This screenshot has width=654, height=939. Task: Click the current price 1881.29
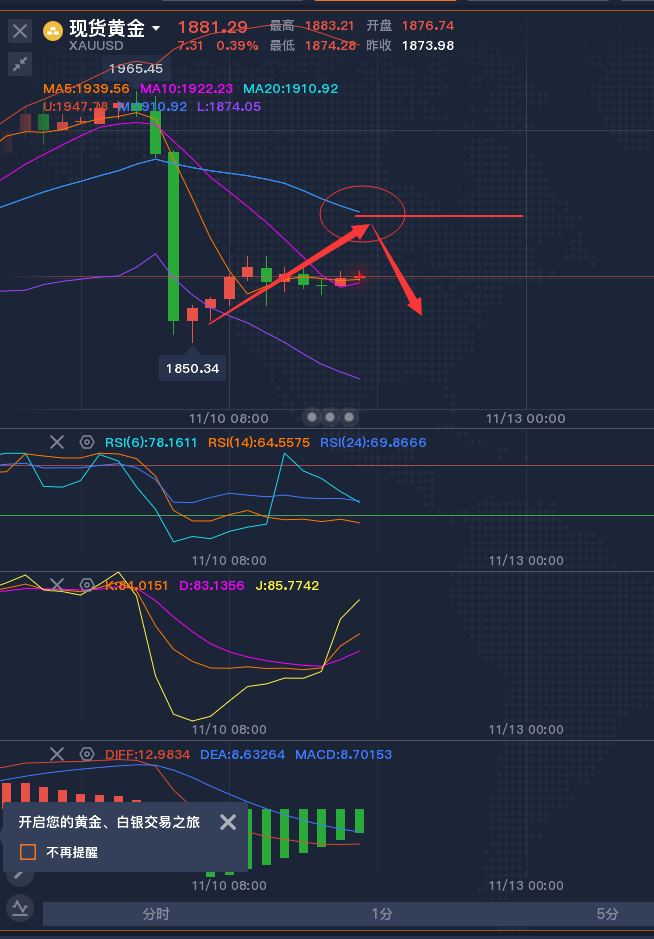coord(213,27)
